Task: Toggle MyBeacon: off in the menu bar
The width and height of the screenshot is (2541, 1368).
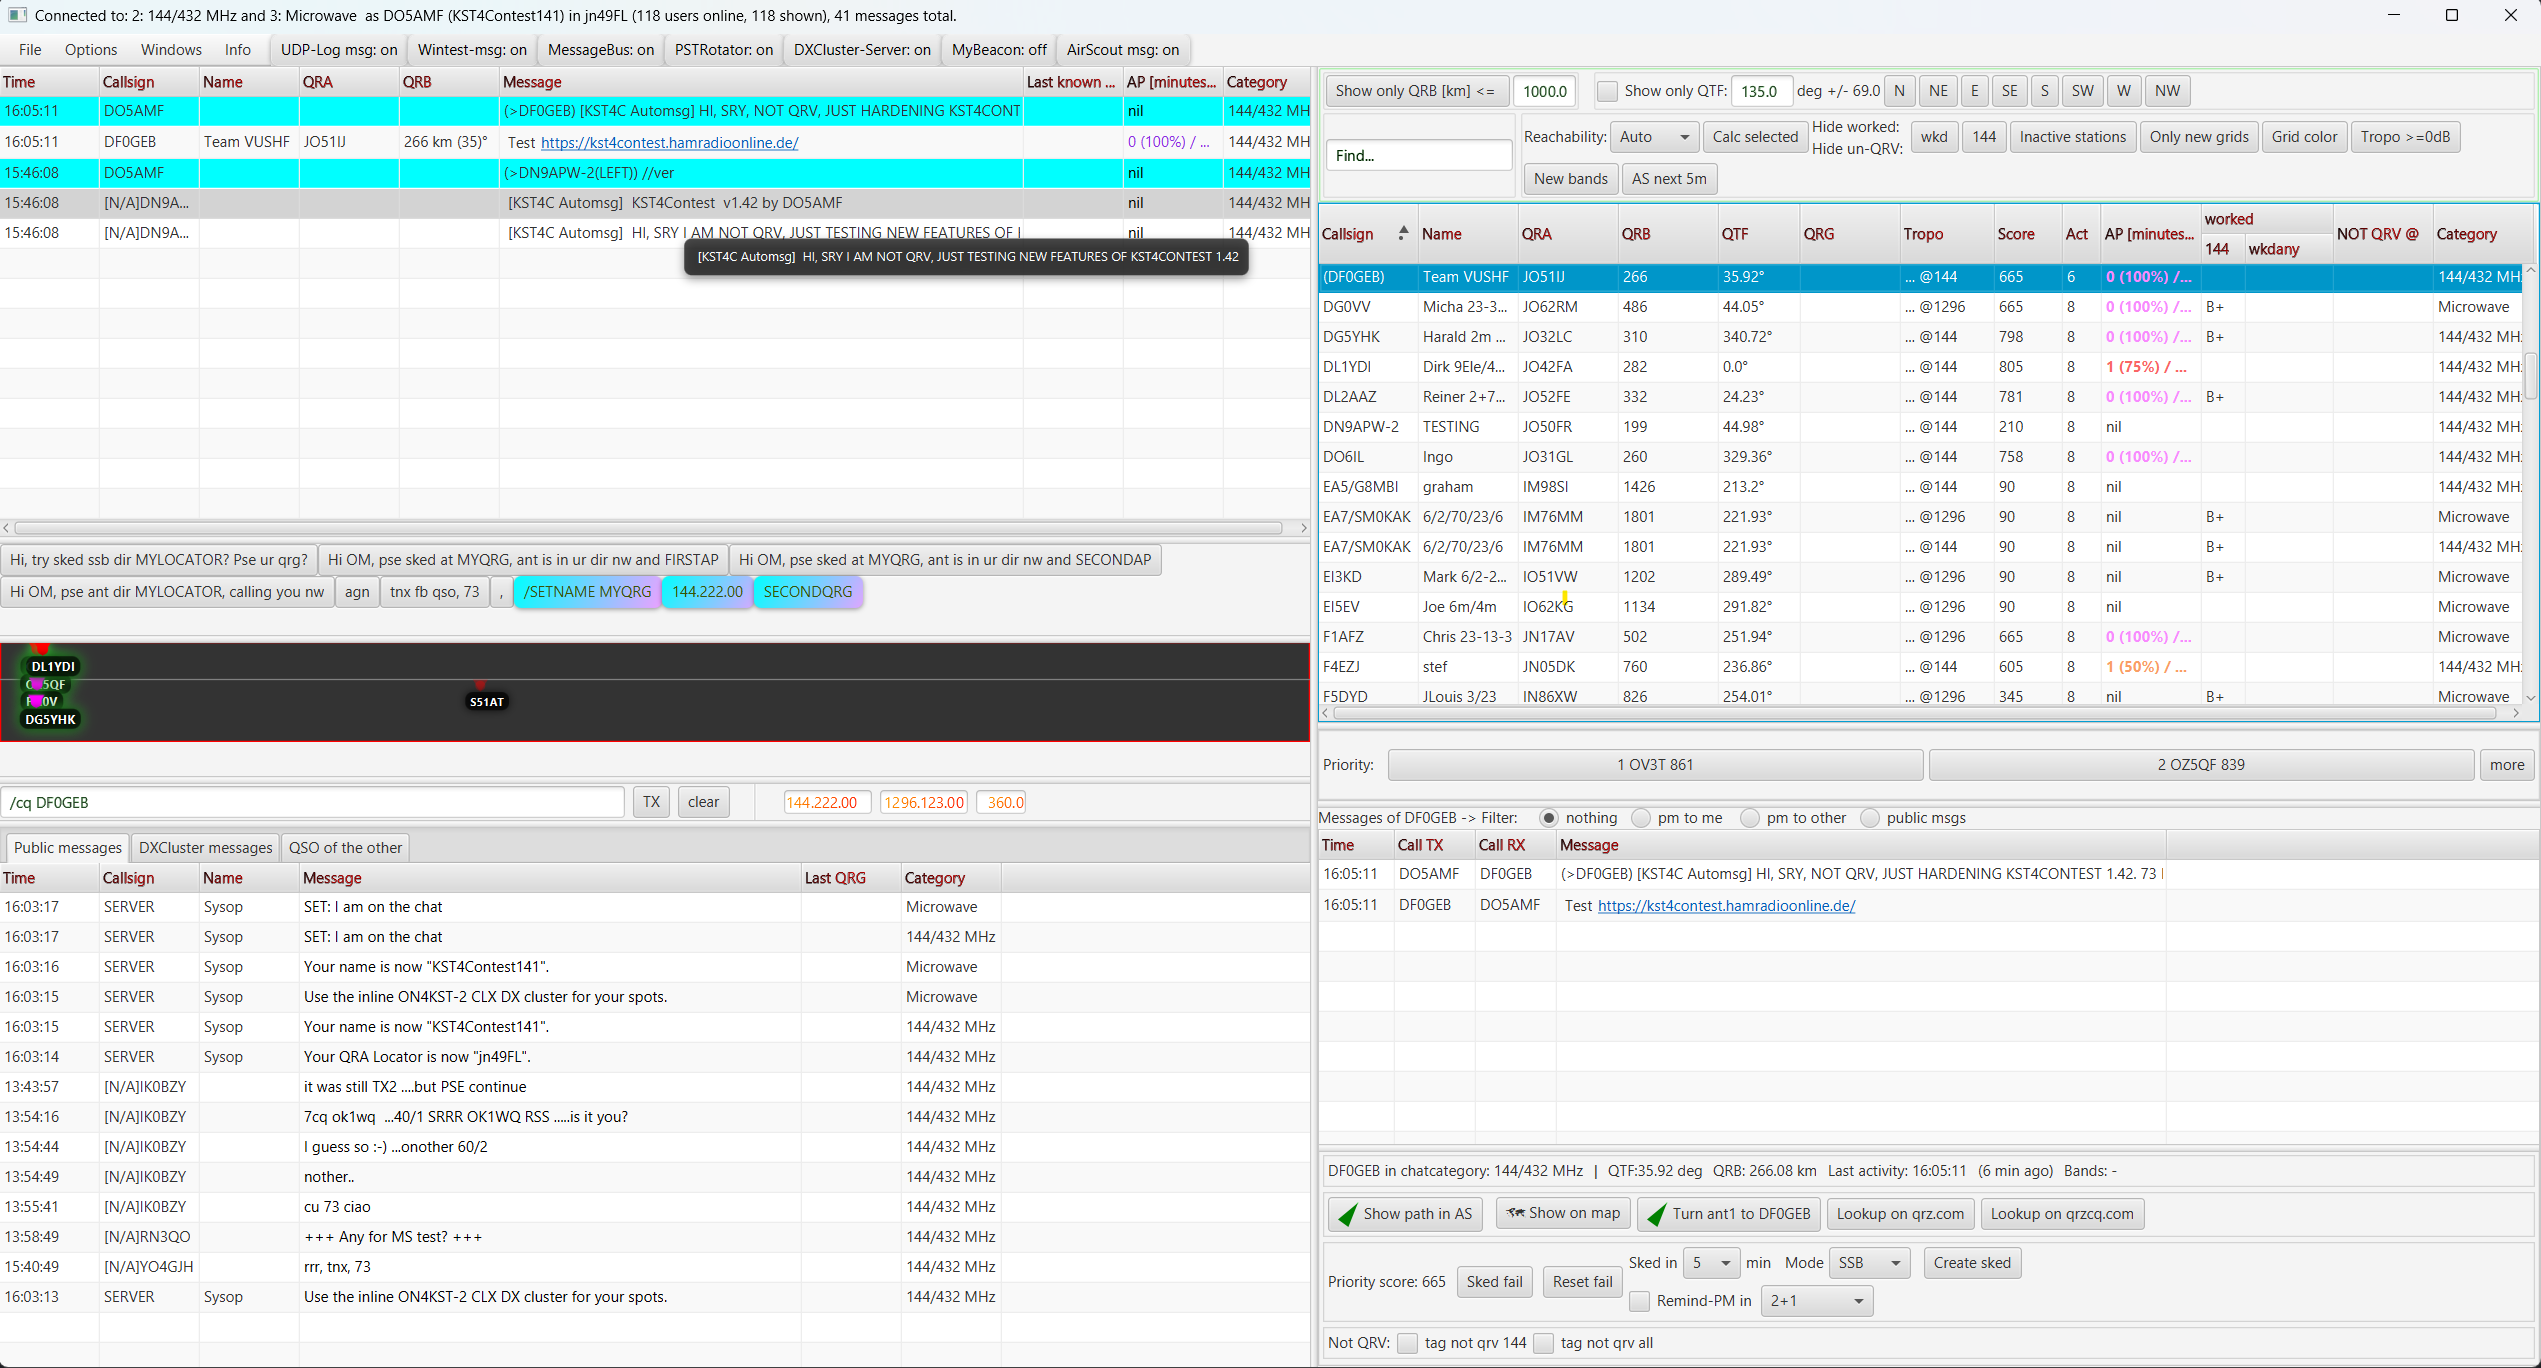Action: click(999, 50)
